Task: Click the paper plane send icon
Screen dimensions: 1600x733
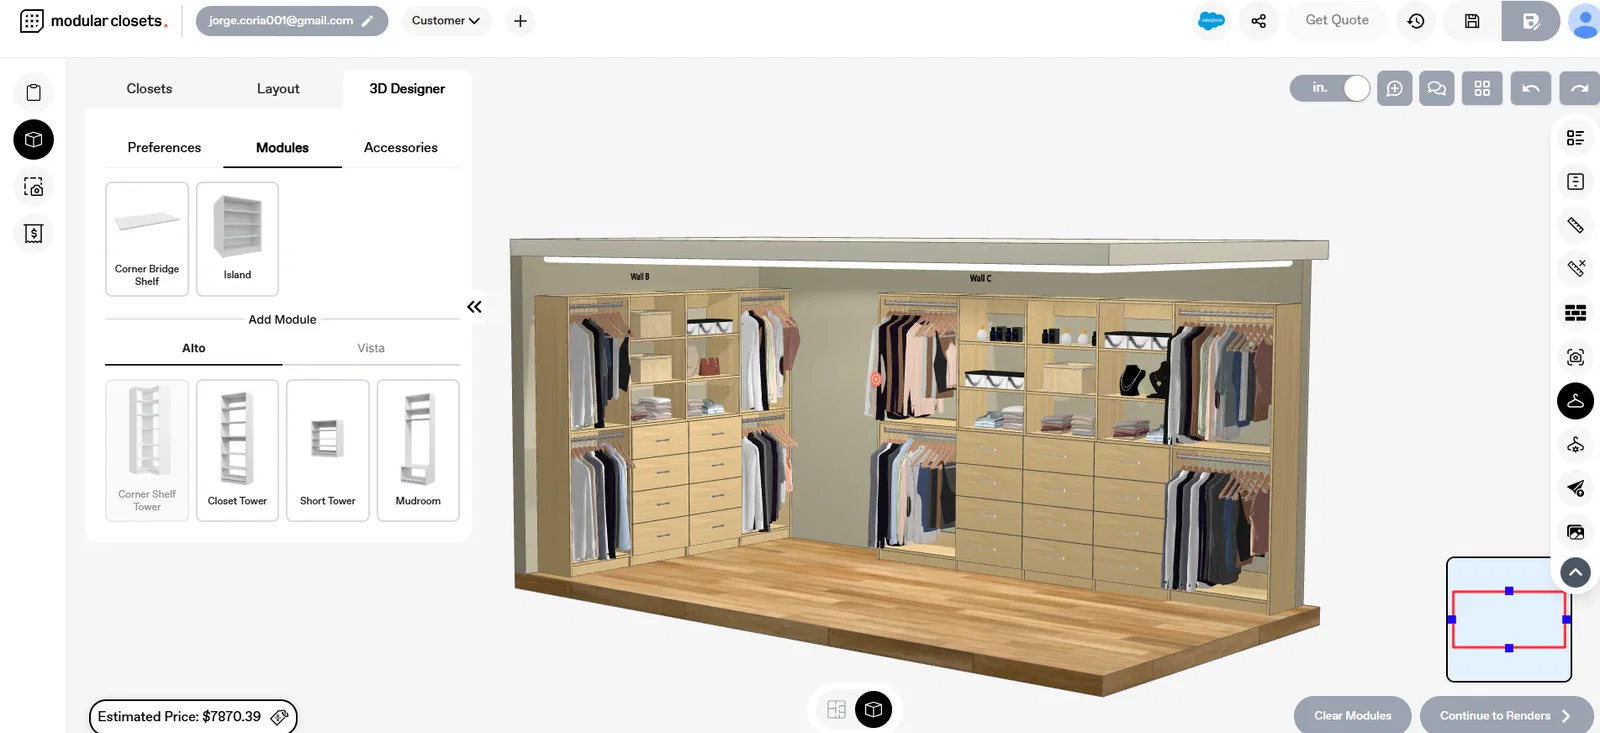Action: click(x=1575, y=488)
